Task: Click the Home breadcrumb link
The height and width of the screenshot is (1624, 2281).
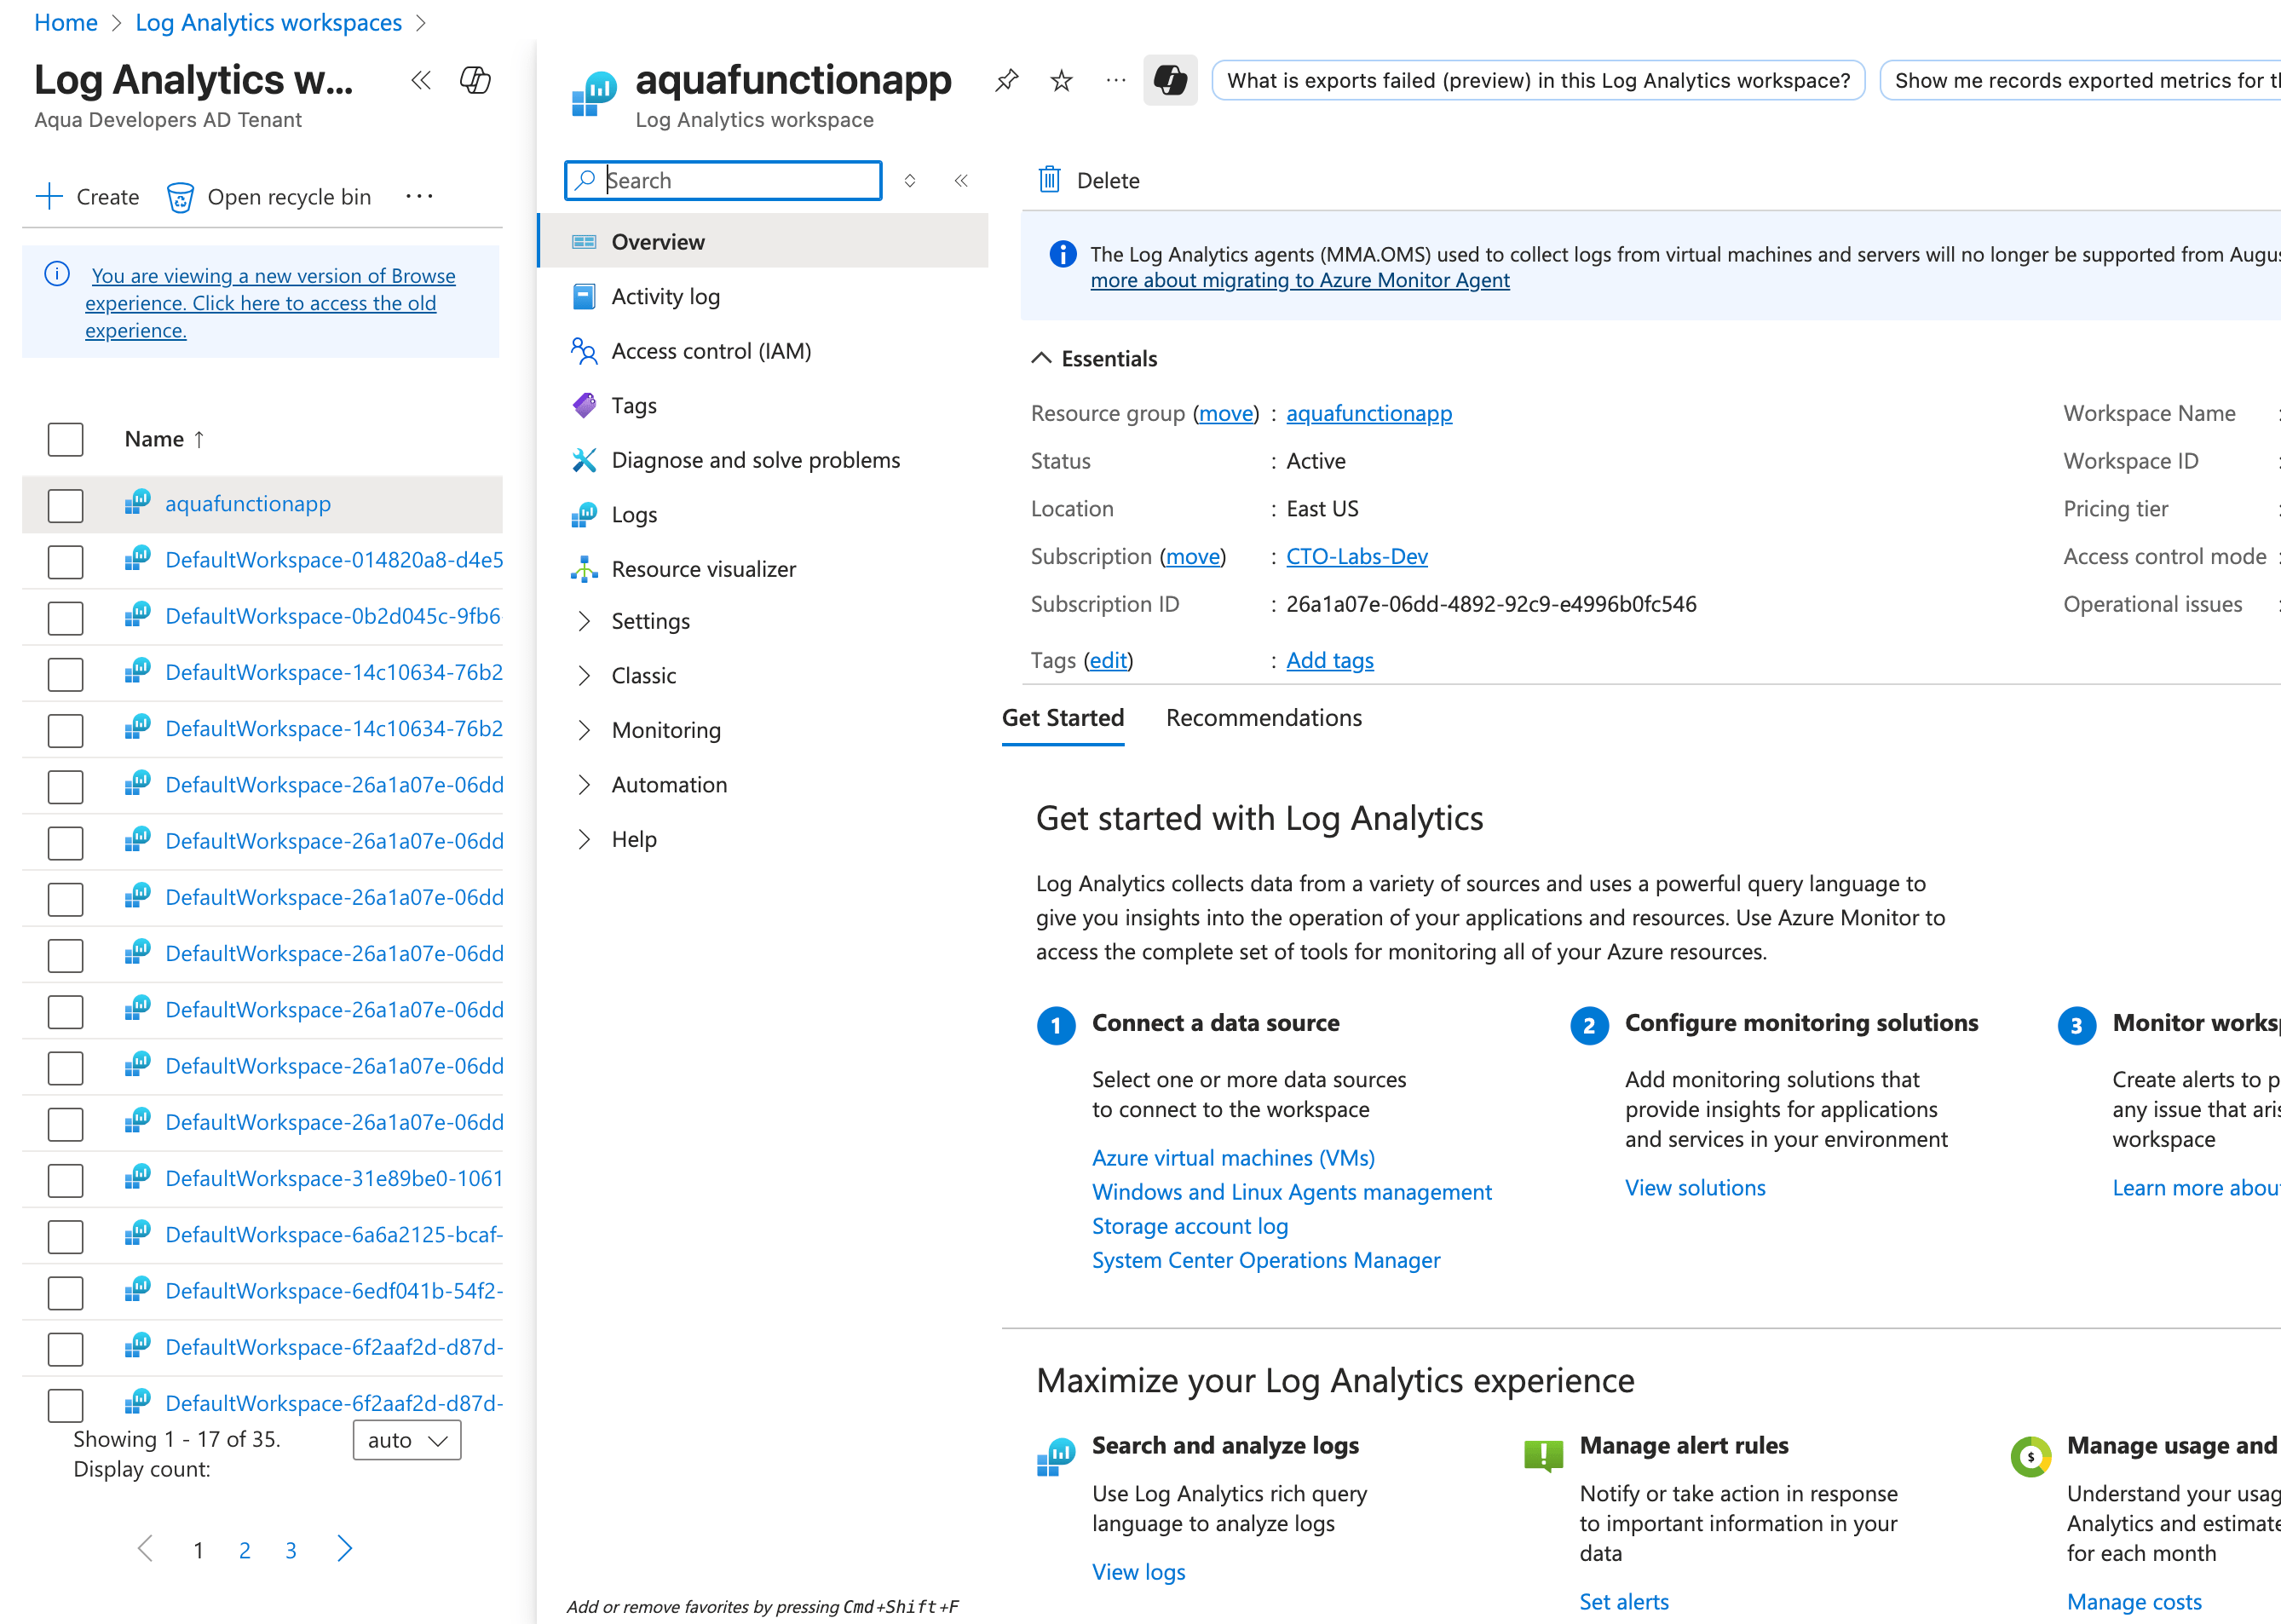Action: click(66, 22)
